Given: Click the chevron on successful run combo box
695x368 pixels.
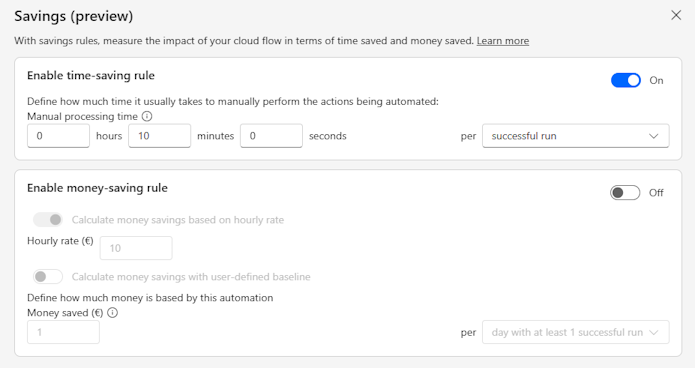Looking at the screenshot, I should [x=654, y=136].
